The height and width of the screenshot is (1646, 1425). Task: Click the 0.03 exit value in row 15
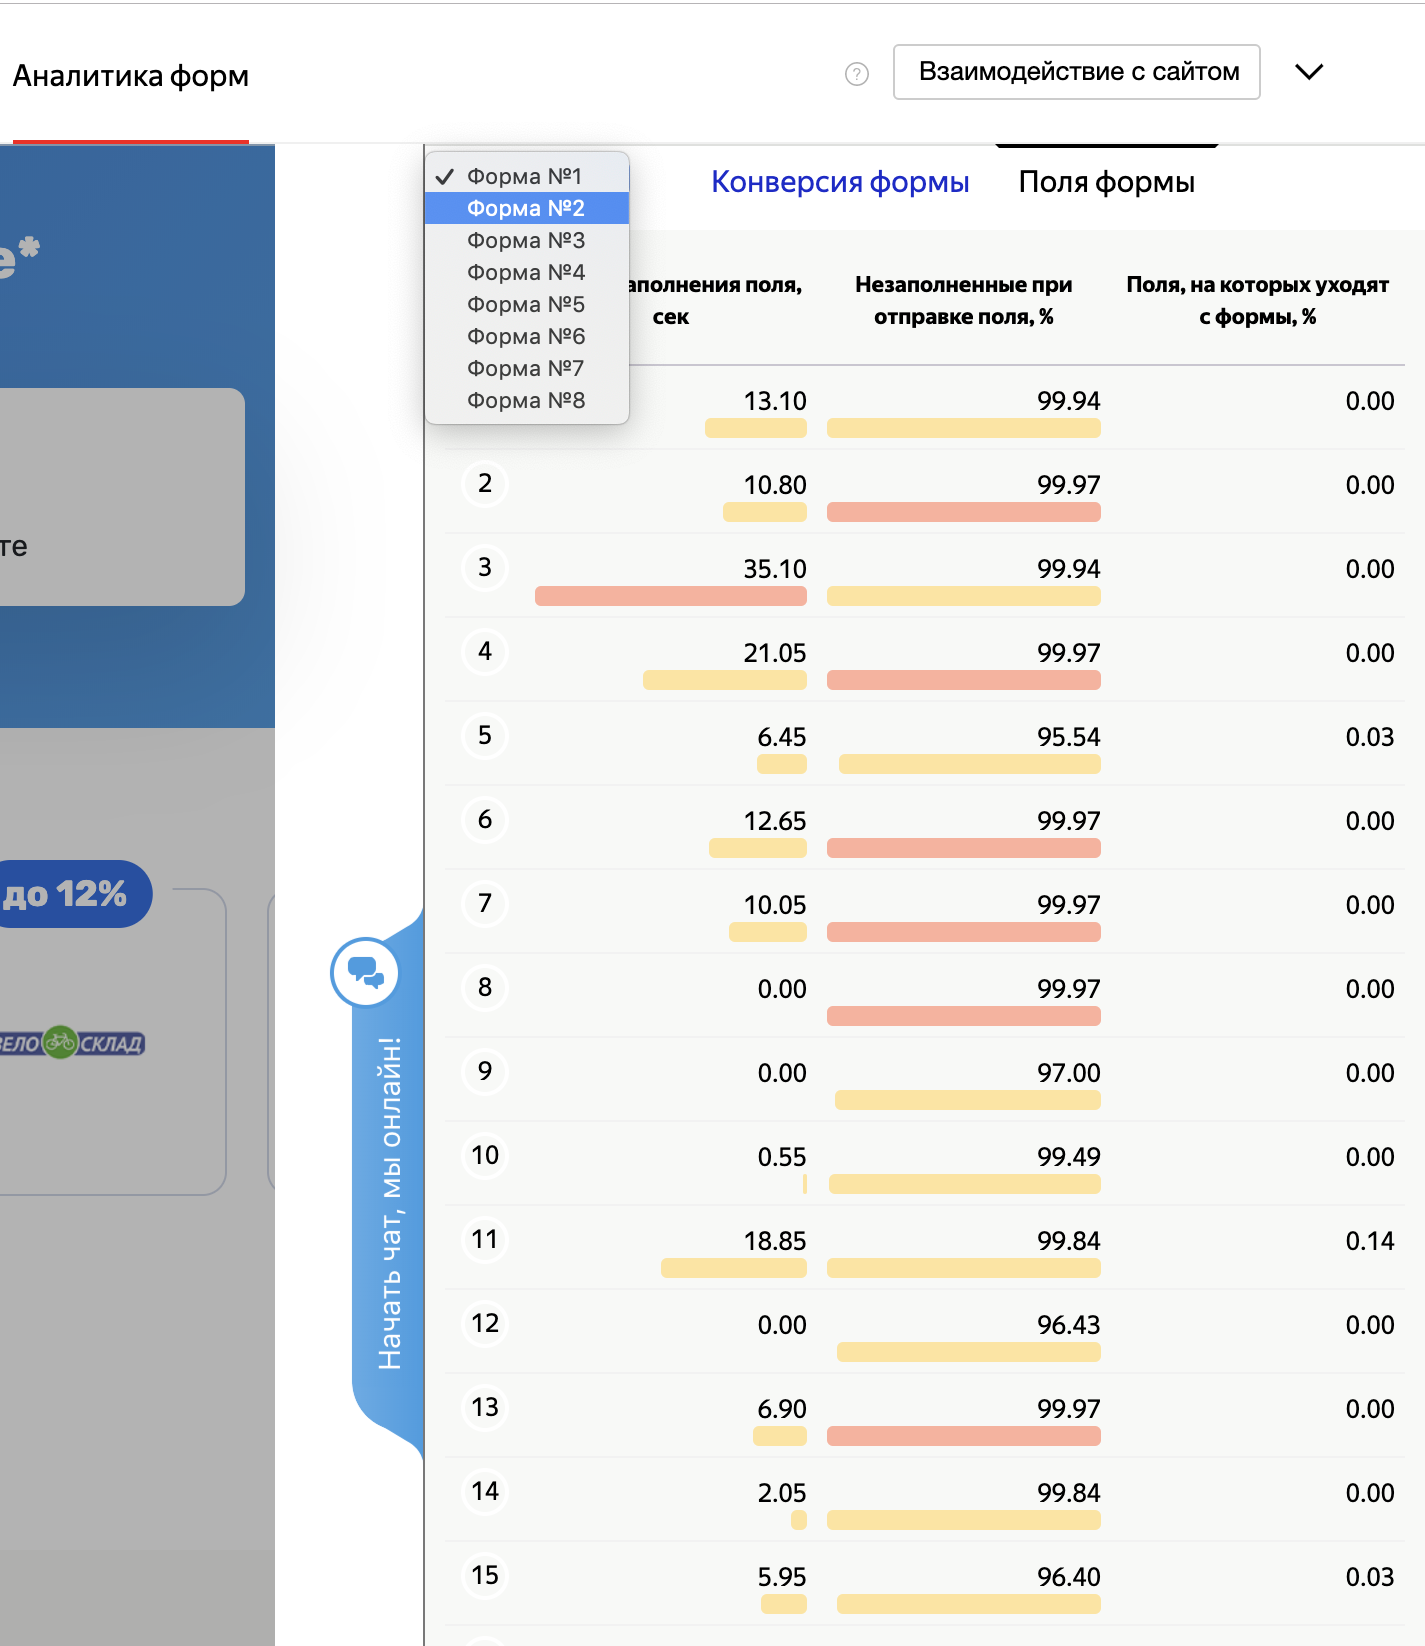click(1370, 1577)
